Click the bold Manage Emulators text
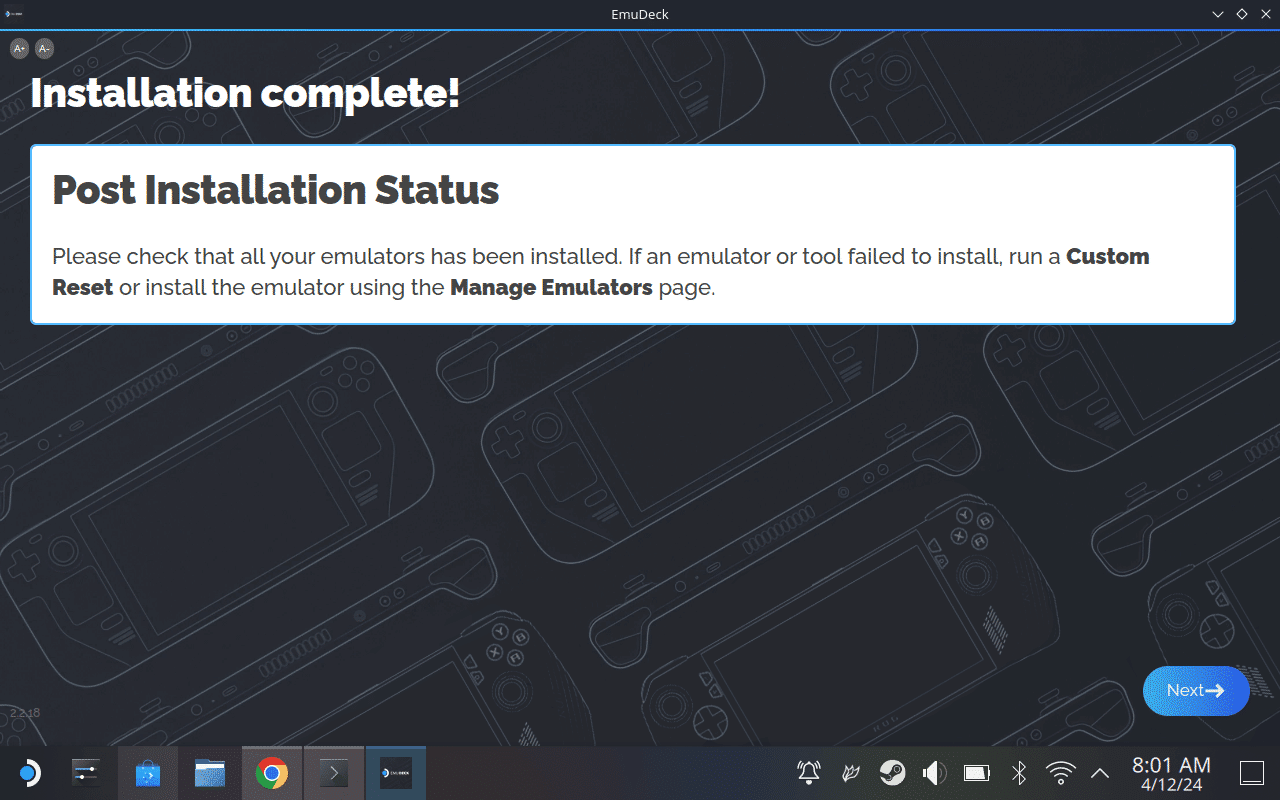The image size is (1280, 800). [551, 288]
